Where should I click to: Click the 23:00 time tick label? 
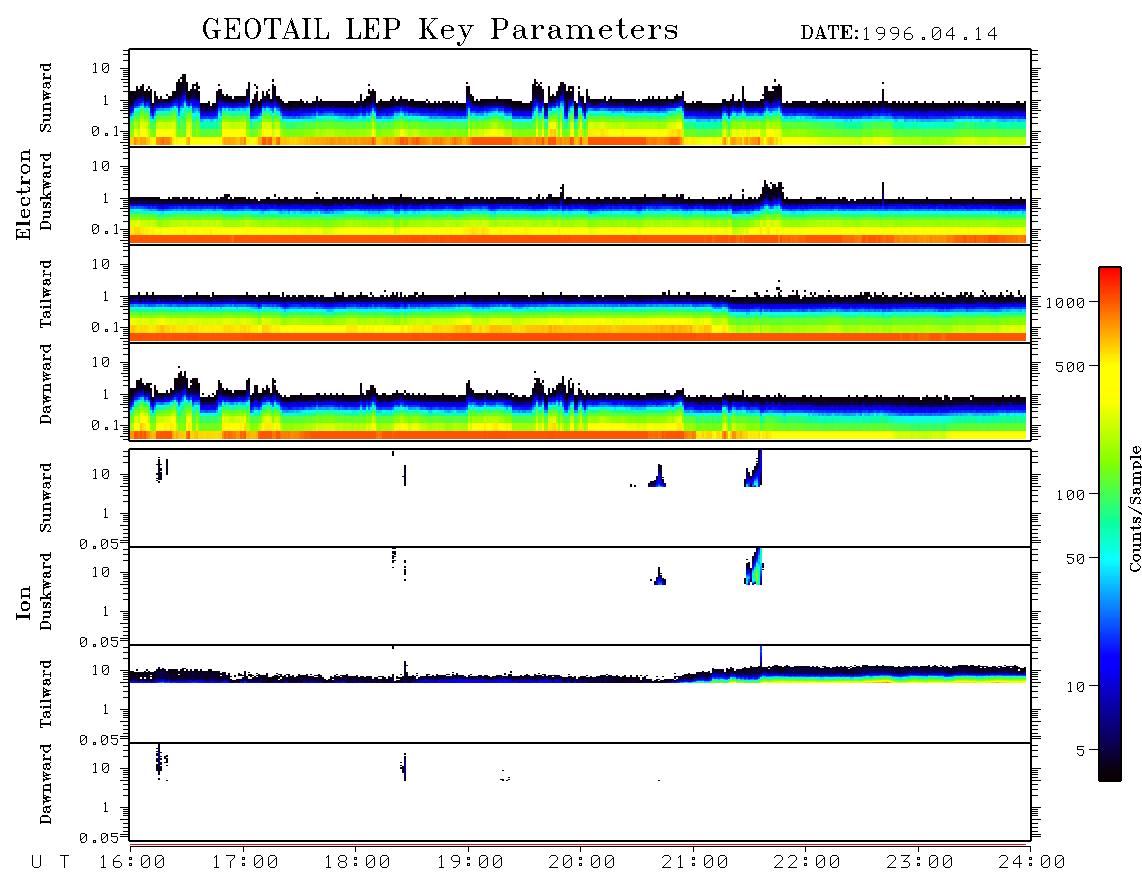click(x=921, y=863)
